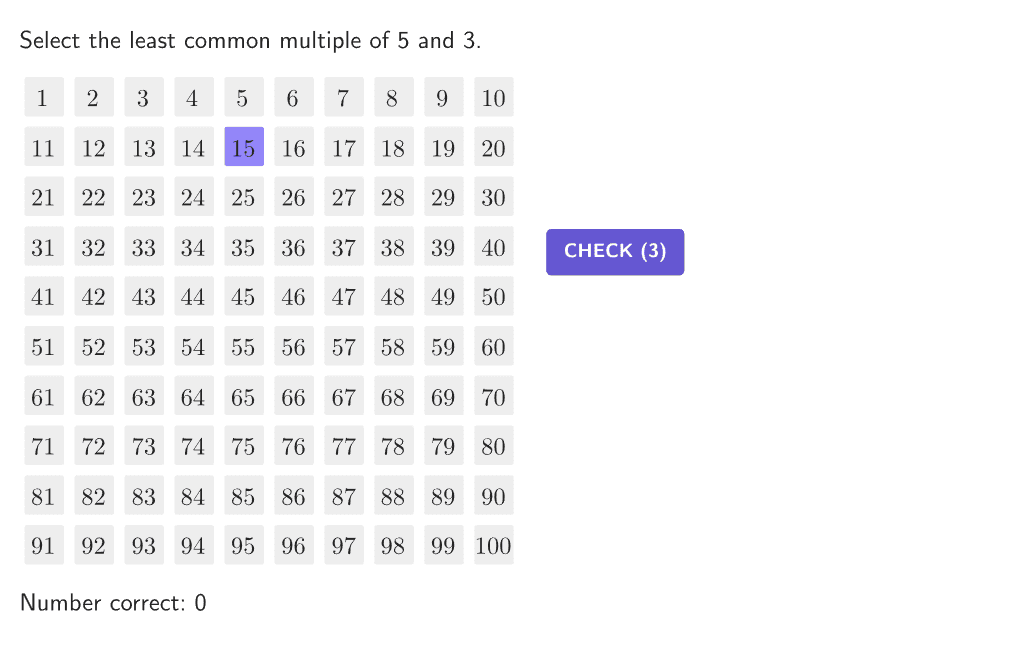This screenshot has width=1032, height=645.
Task: Choose number 25 from the grid
Action: [x=244, y=197]
